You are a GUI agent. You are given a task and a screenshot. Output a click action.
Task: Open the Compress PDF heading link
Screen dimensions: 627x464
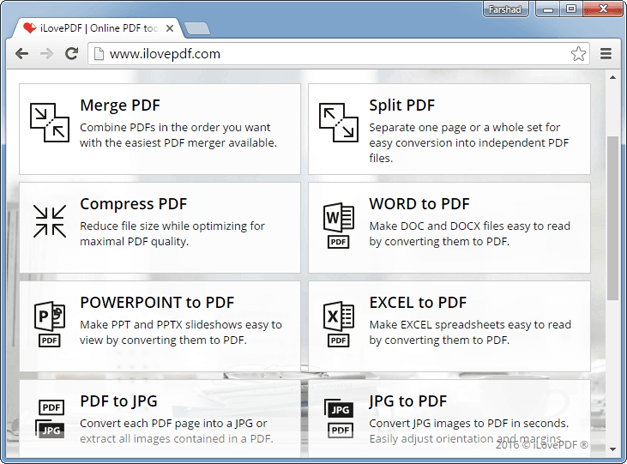tap(133, 204)
